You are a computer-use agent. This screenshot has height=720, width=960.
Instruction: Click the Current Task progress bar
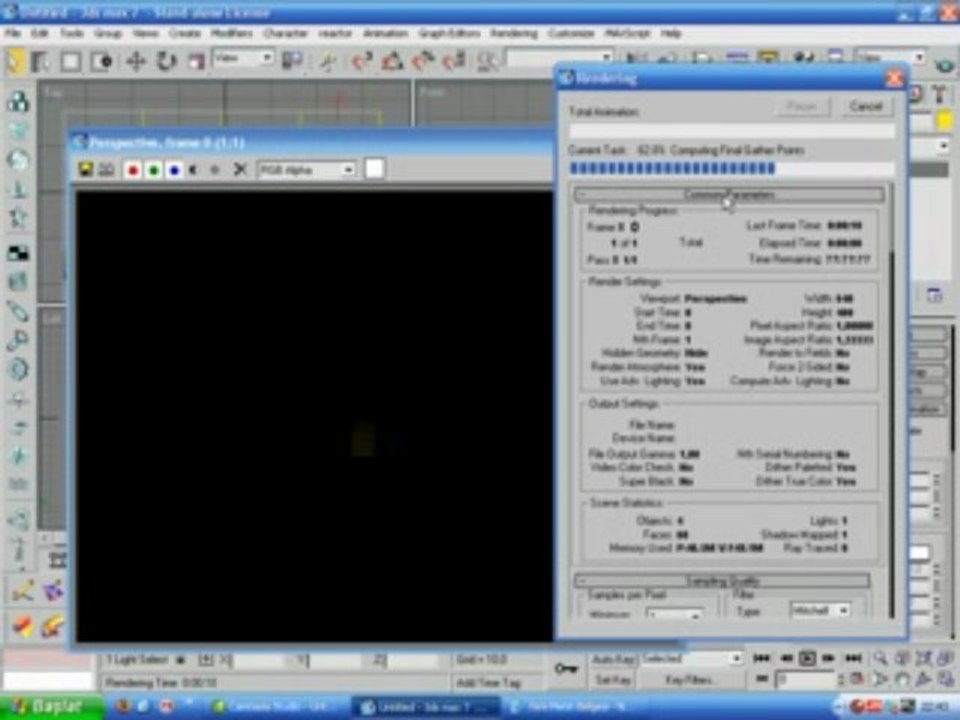coord(732,168)
